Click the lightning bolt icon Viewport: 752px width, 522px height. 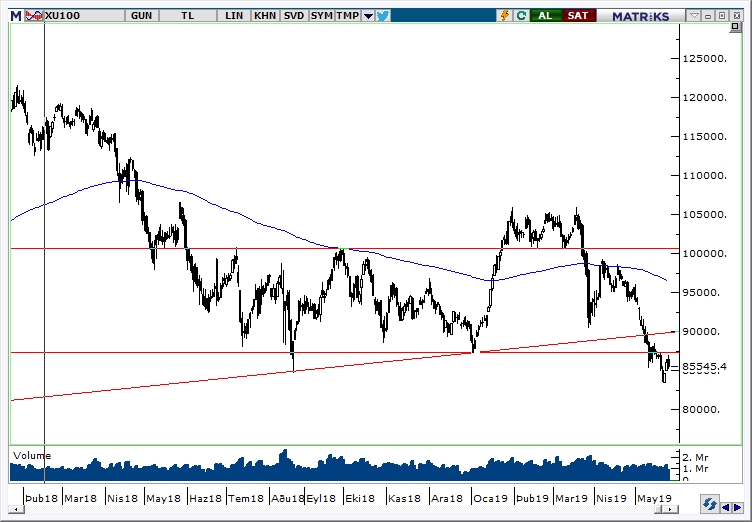pyautogui.click(x=505, y=16)
